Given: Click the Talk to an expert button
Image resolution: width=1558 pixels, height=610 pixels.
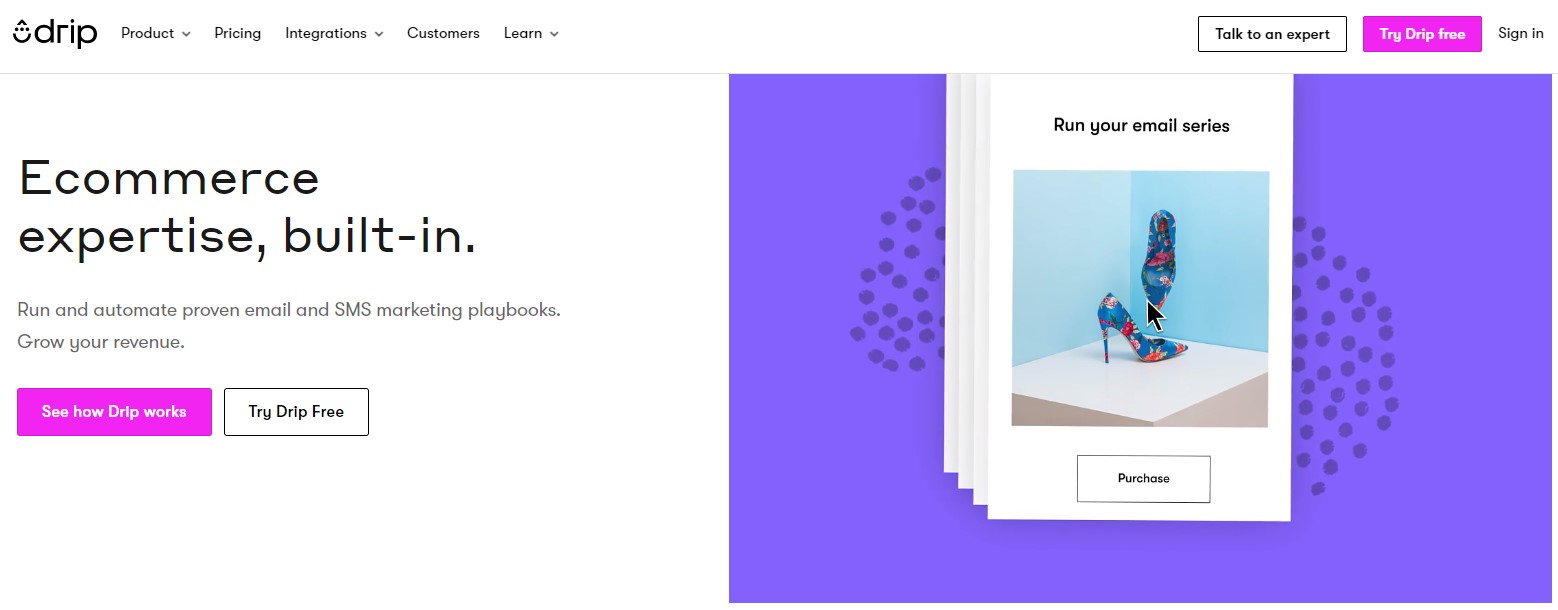Looking at the screenshot, I should [1272, 34].
